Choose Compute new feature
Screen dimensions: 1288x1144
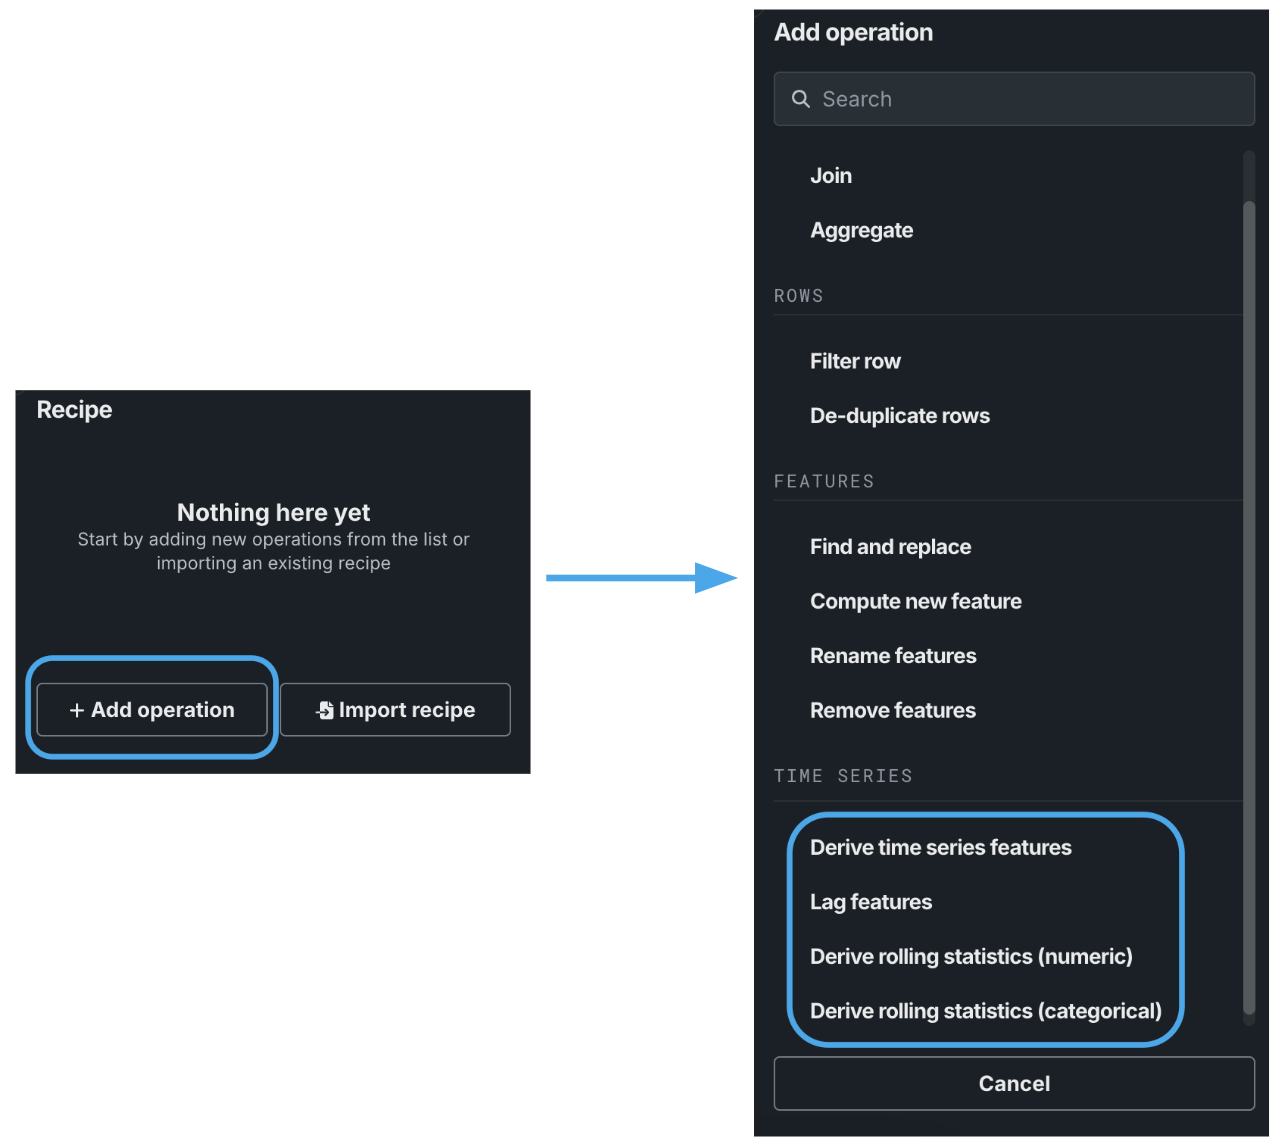tap(915, 601)
